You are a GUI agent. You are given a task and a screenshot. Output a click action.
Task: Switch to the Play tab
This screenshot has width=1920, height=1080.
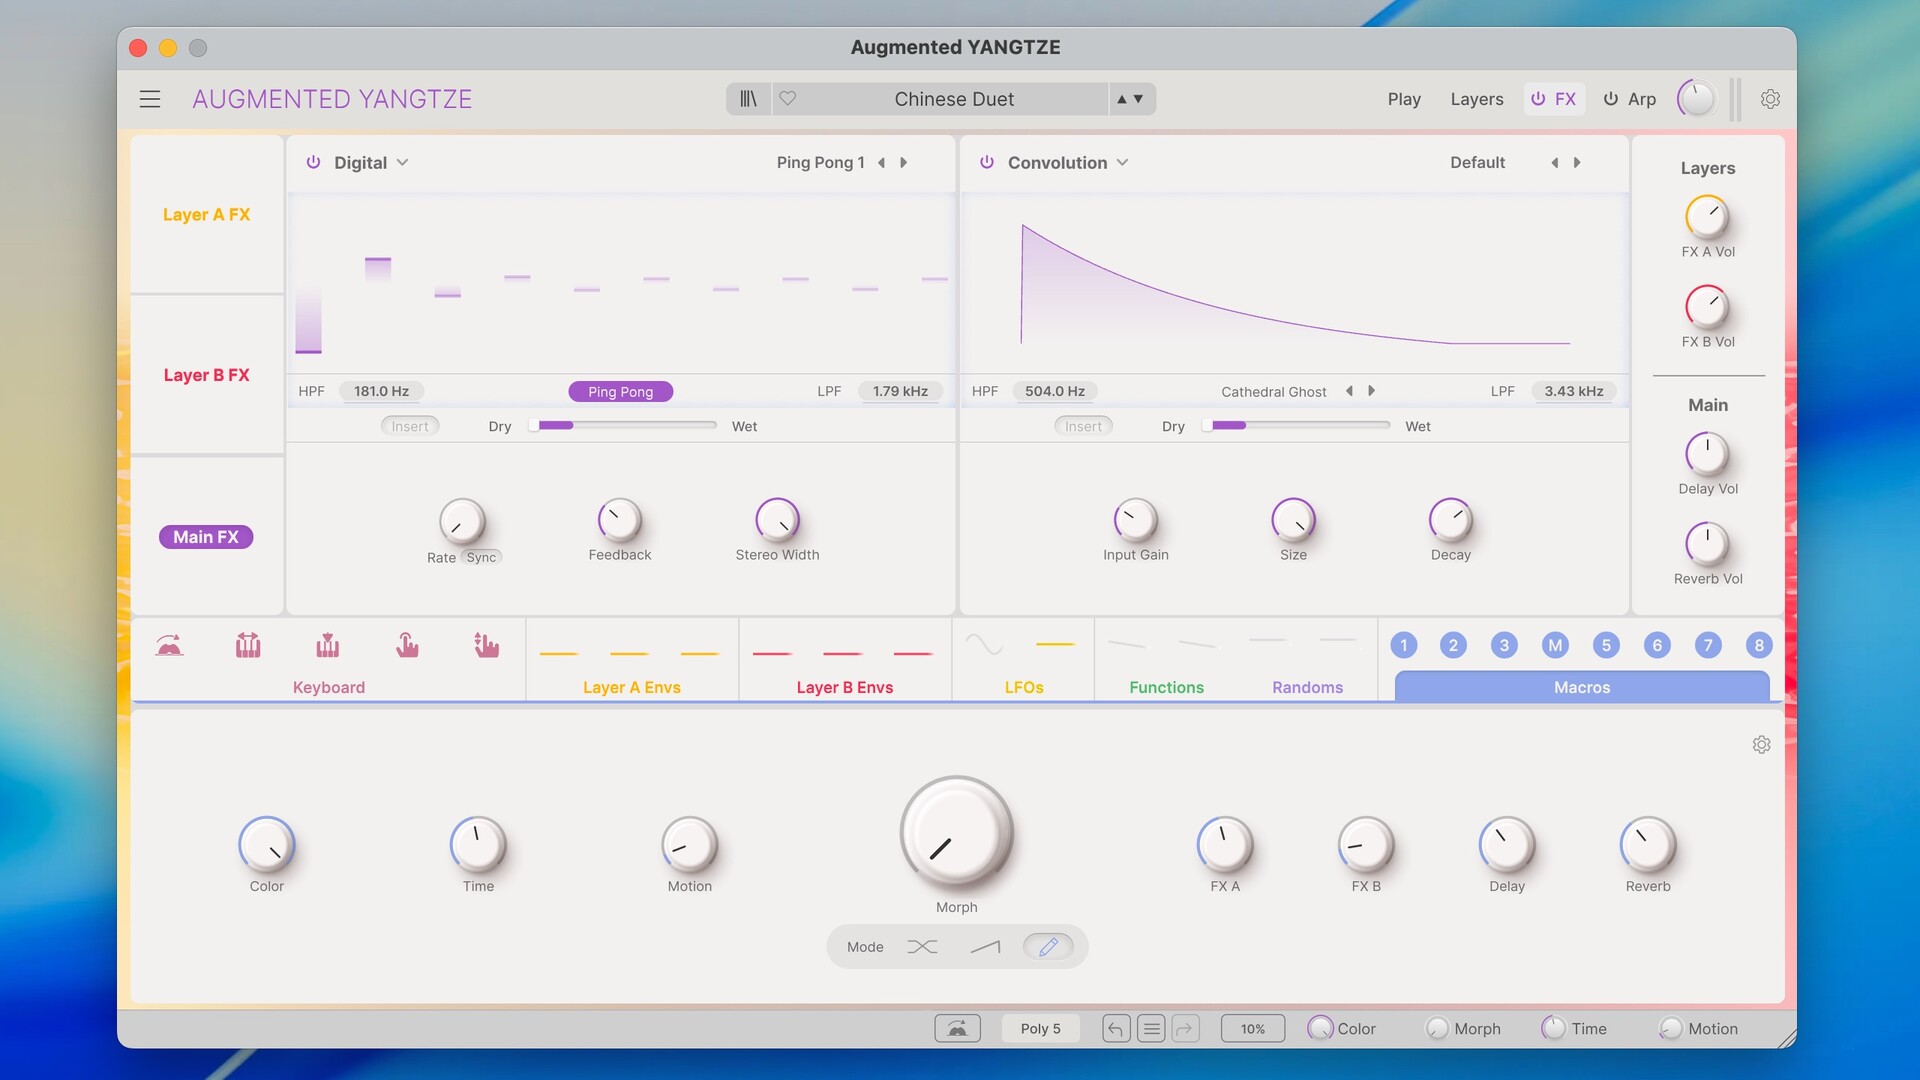tap(1404, 99)
